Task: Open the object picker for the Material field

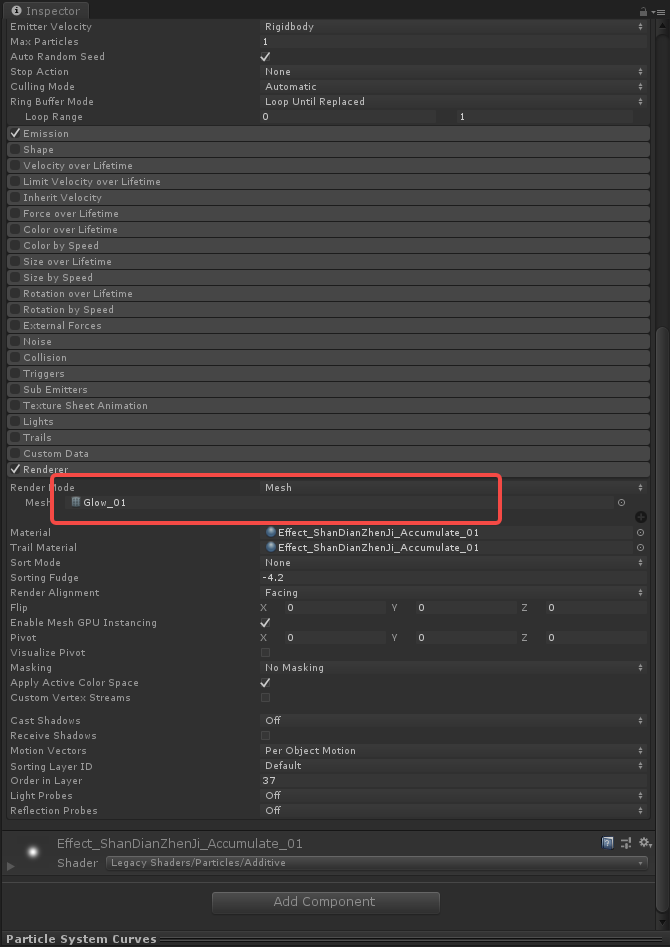Action: (x=640, y=533)
